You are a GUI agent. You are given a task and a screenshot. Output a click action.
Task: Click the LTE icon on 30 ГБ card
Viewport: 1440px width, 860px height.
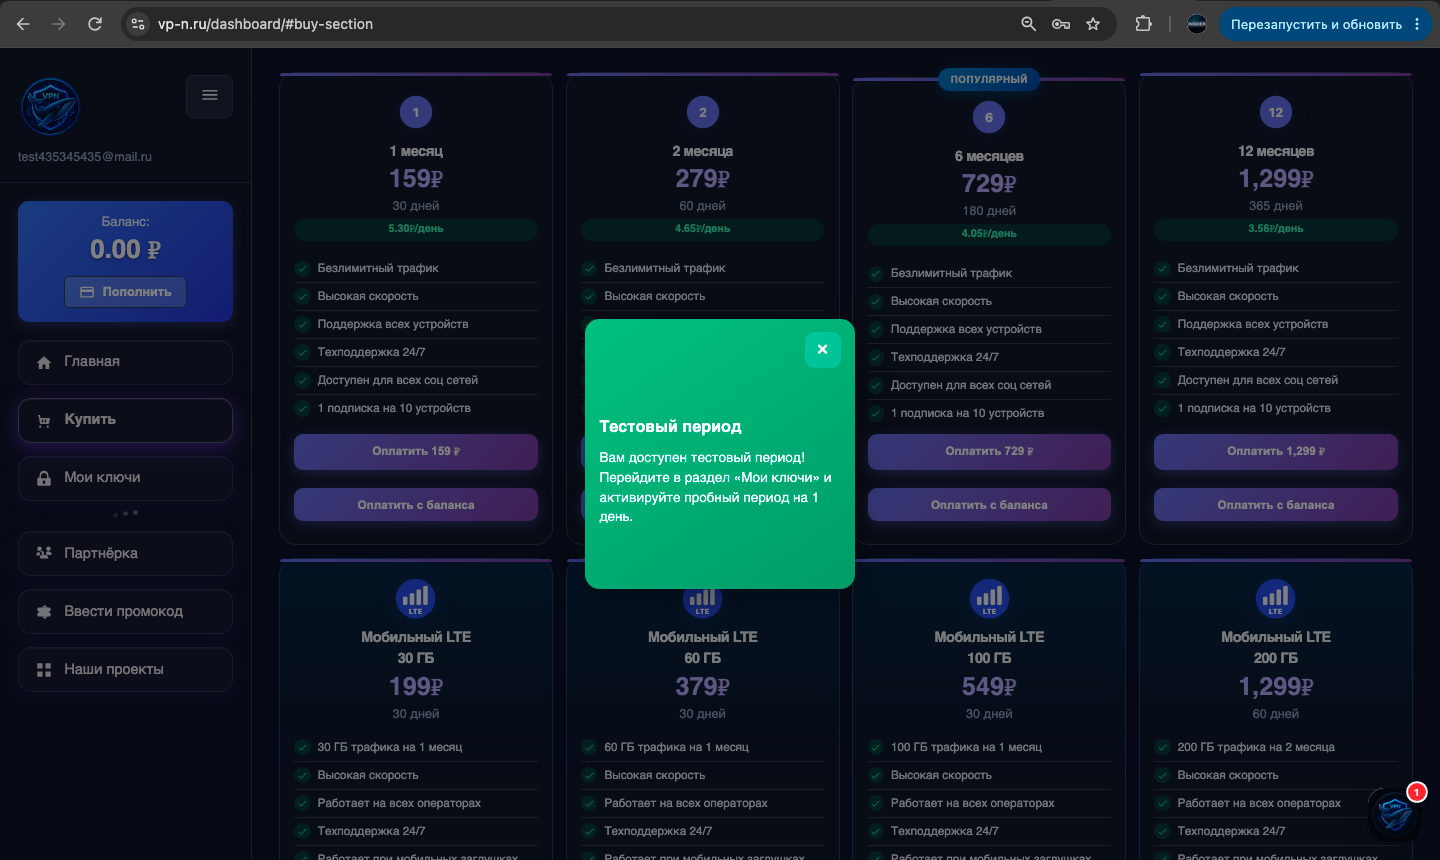[x=416, y=599]
